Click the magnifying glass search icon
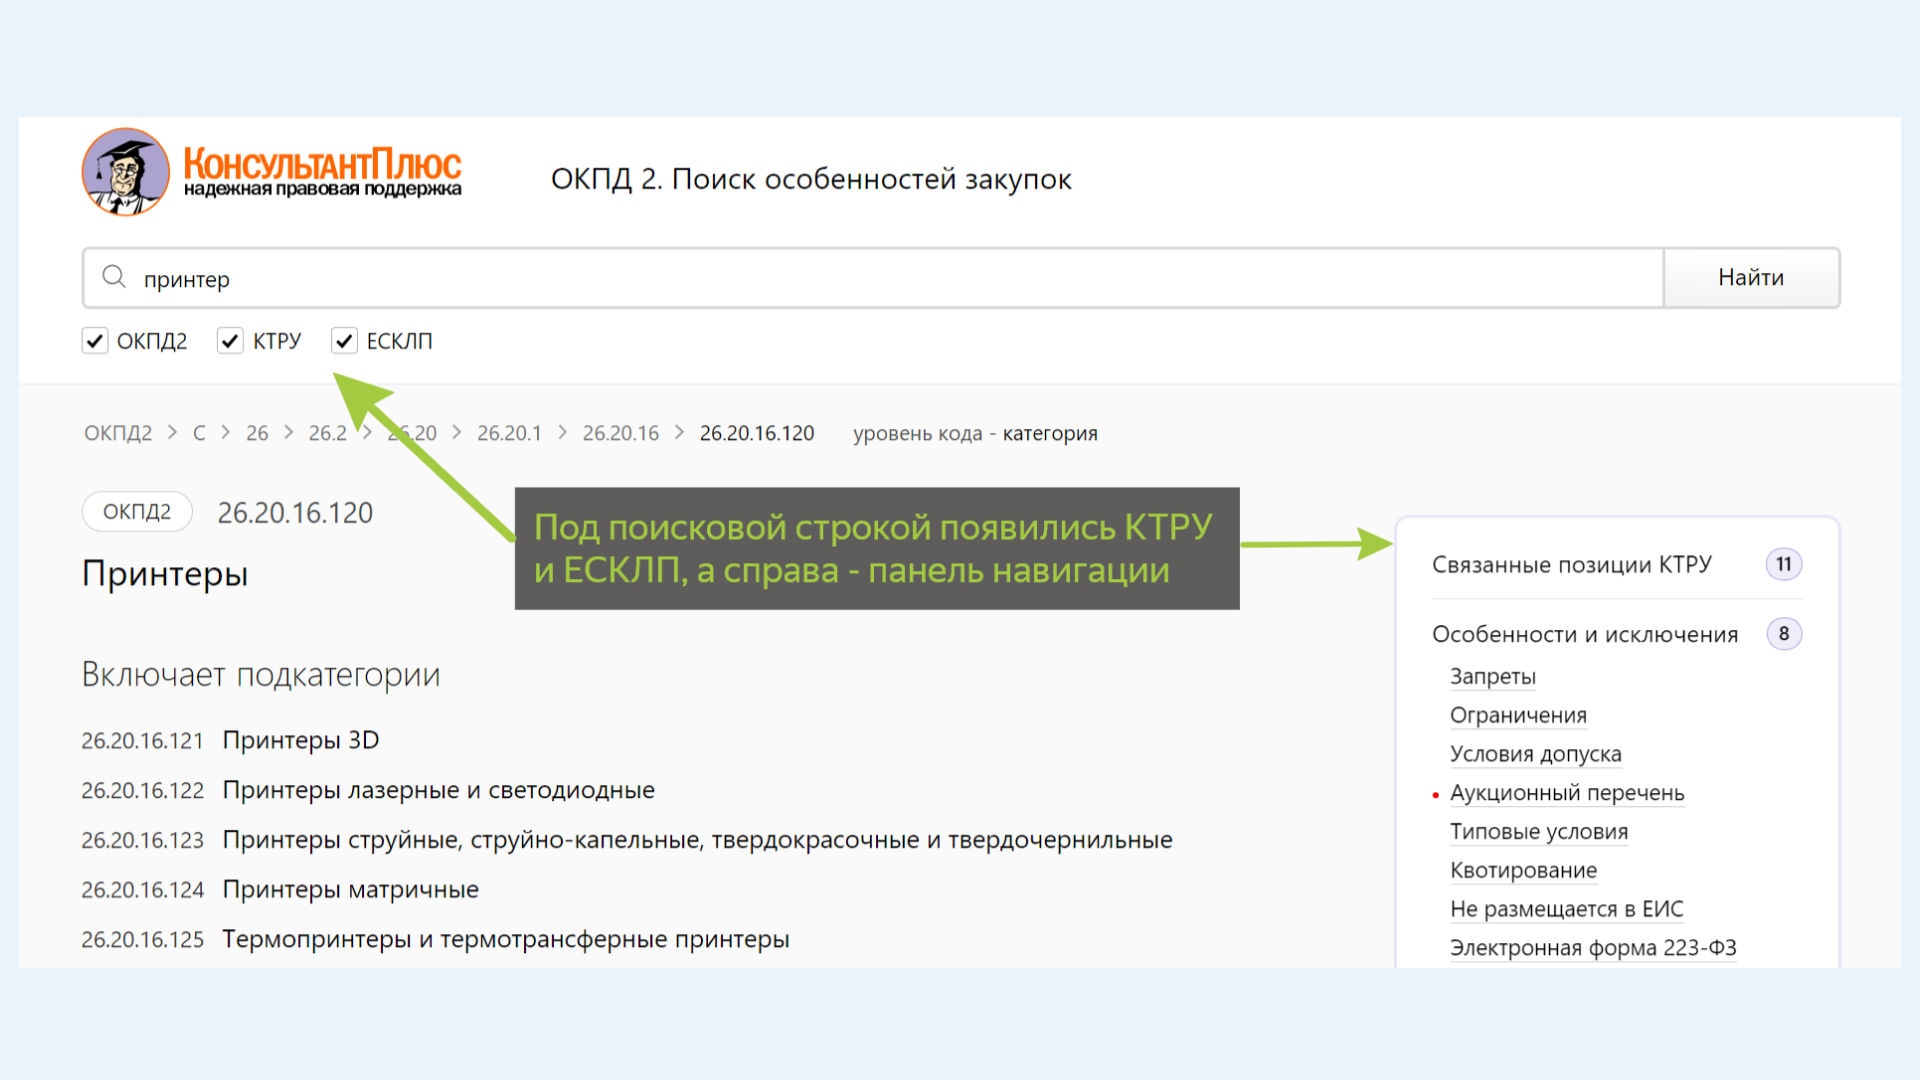 (x=114, y=277)
